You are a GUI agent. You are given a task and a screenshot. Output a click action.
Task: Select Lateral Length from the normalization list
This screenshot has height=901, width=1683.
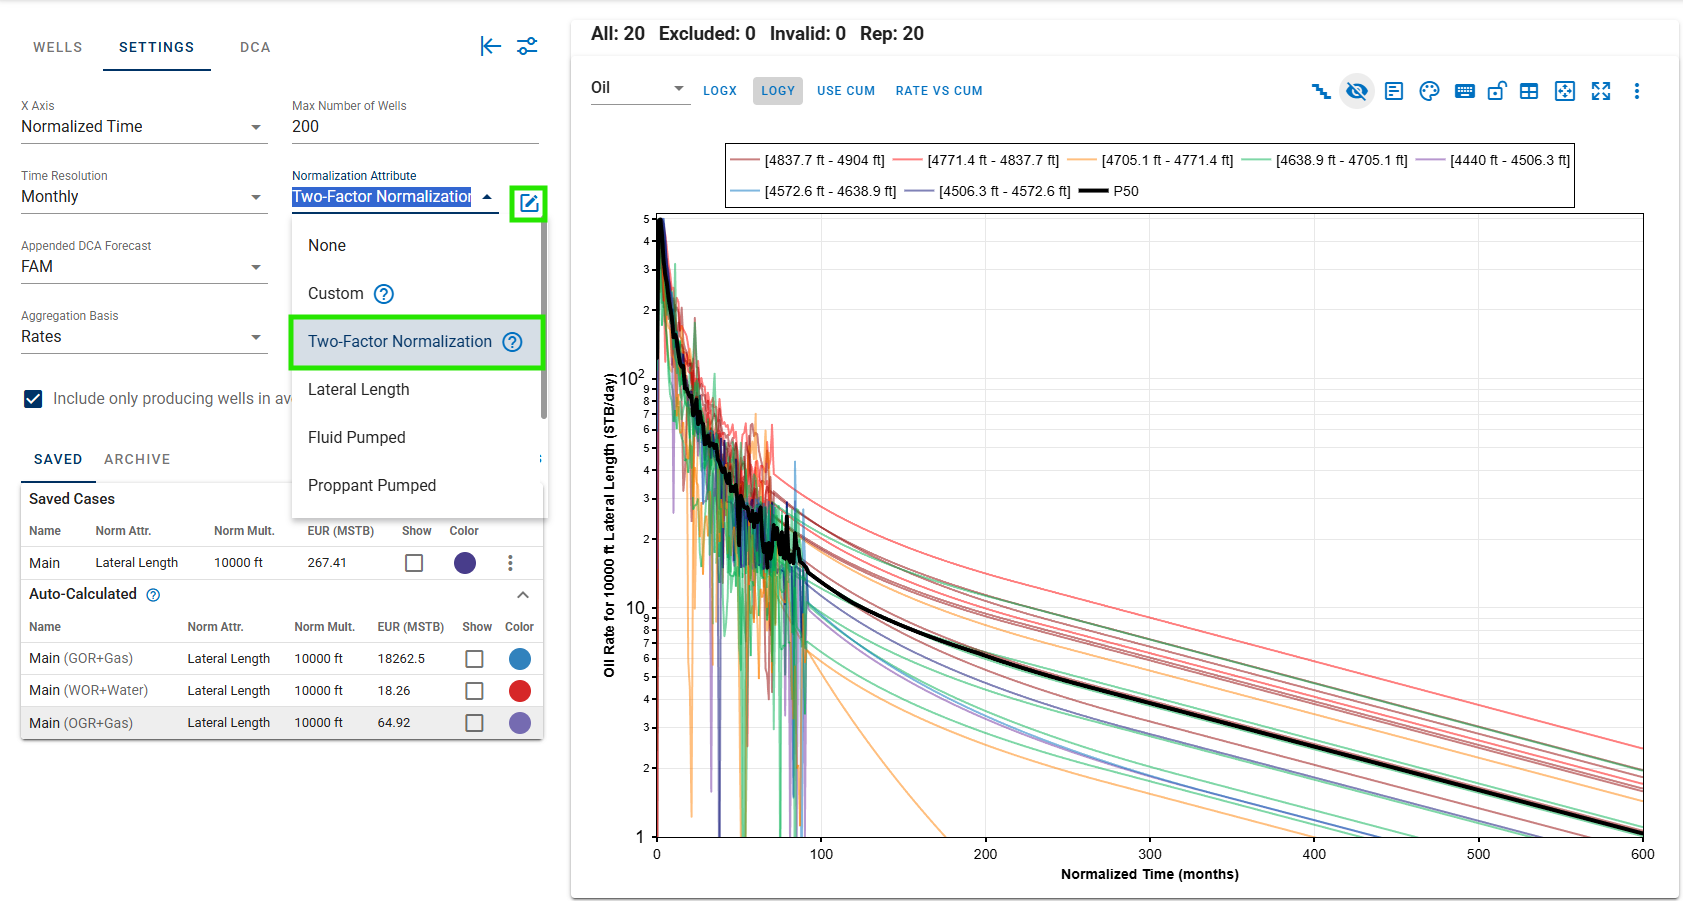tap(359, 390)
